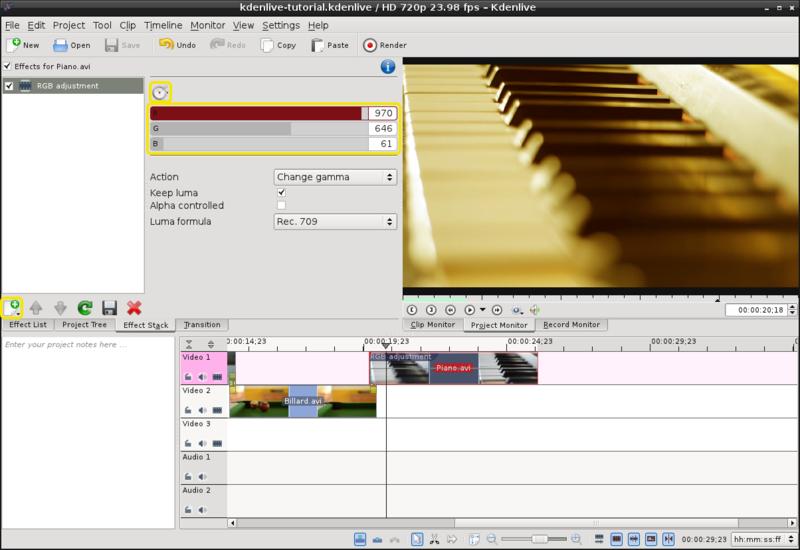Click the zoom out magnifier in status bar
This screenshot has width=800, height=550.
tap(491, 539)
